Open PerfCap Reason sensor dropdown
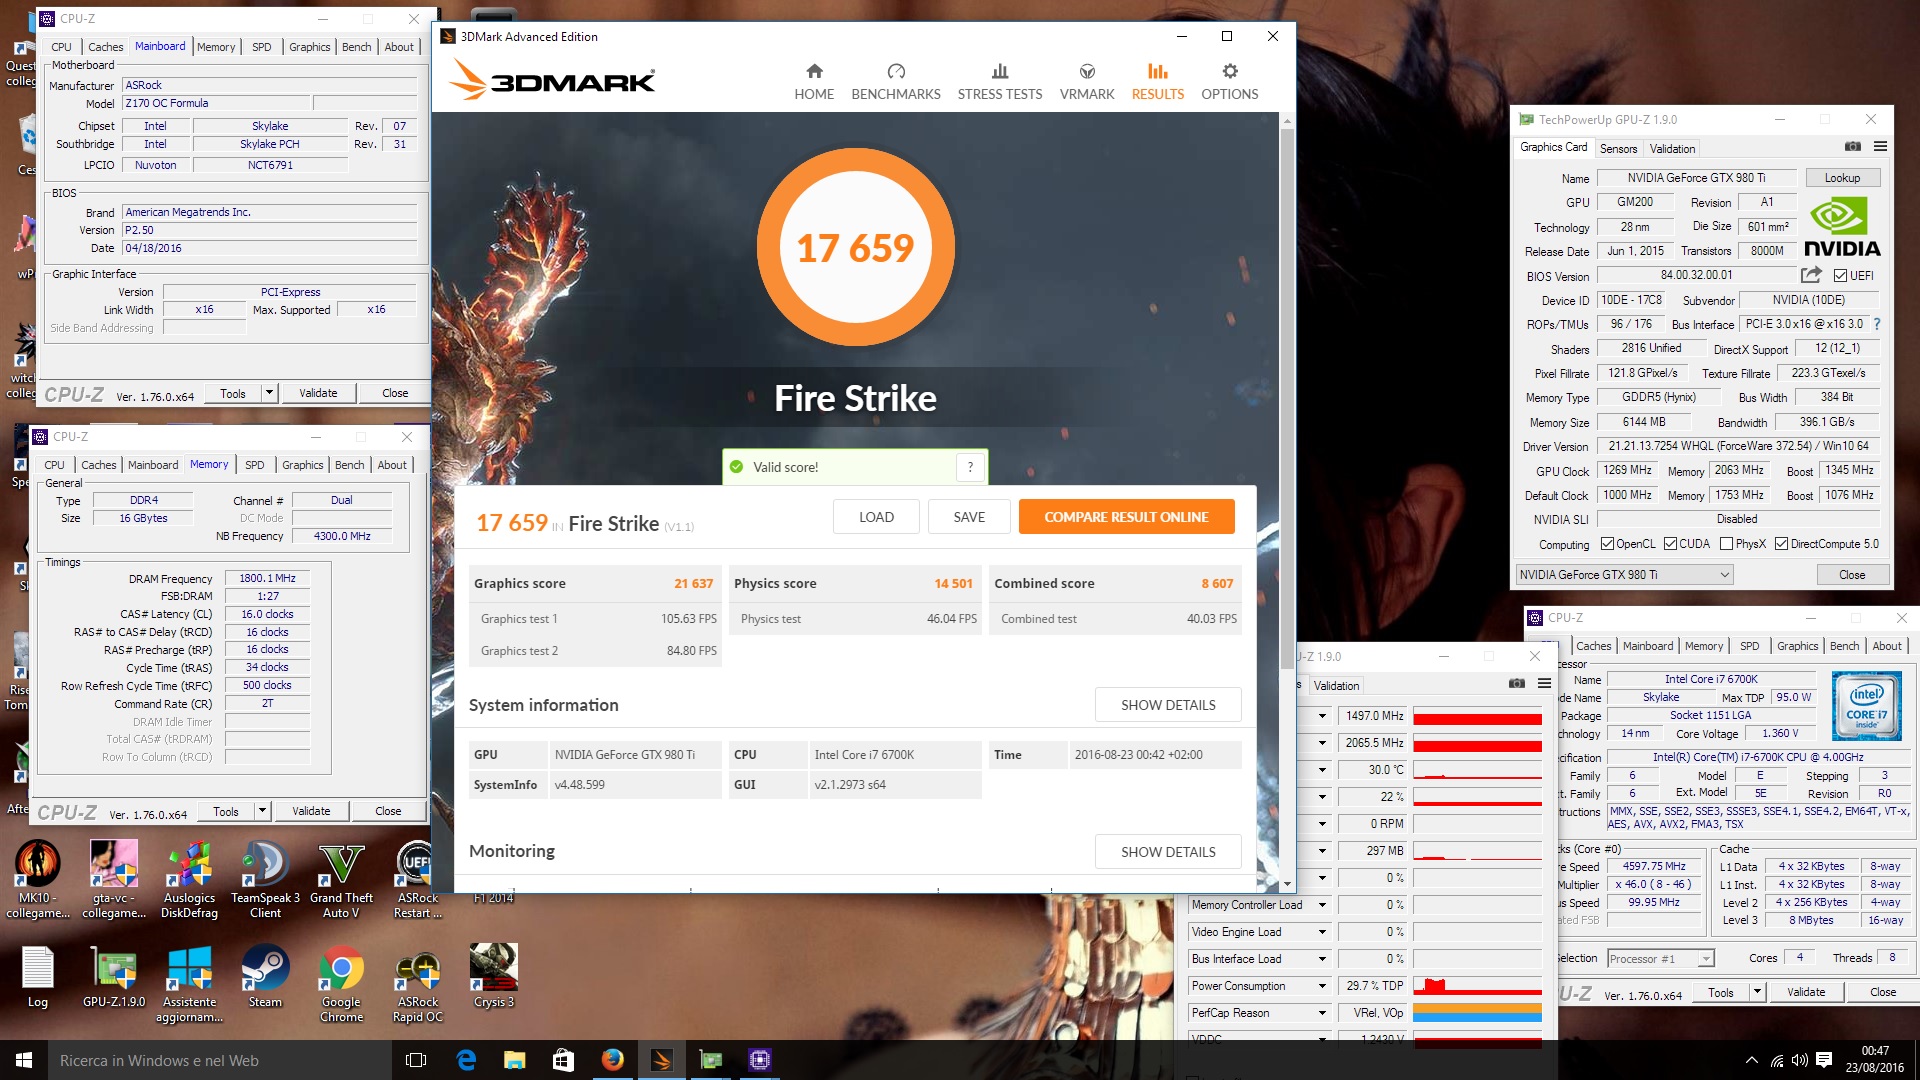 (x=1322, y=1013)
